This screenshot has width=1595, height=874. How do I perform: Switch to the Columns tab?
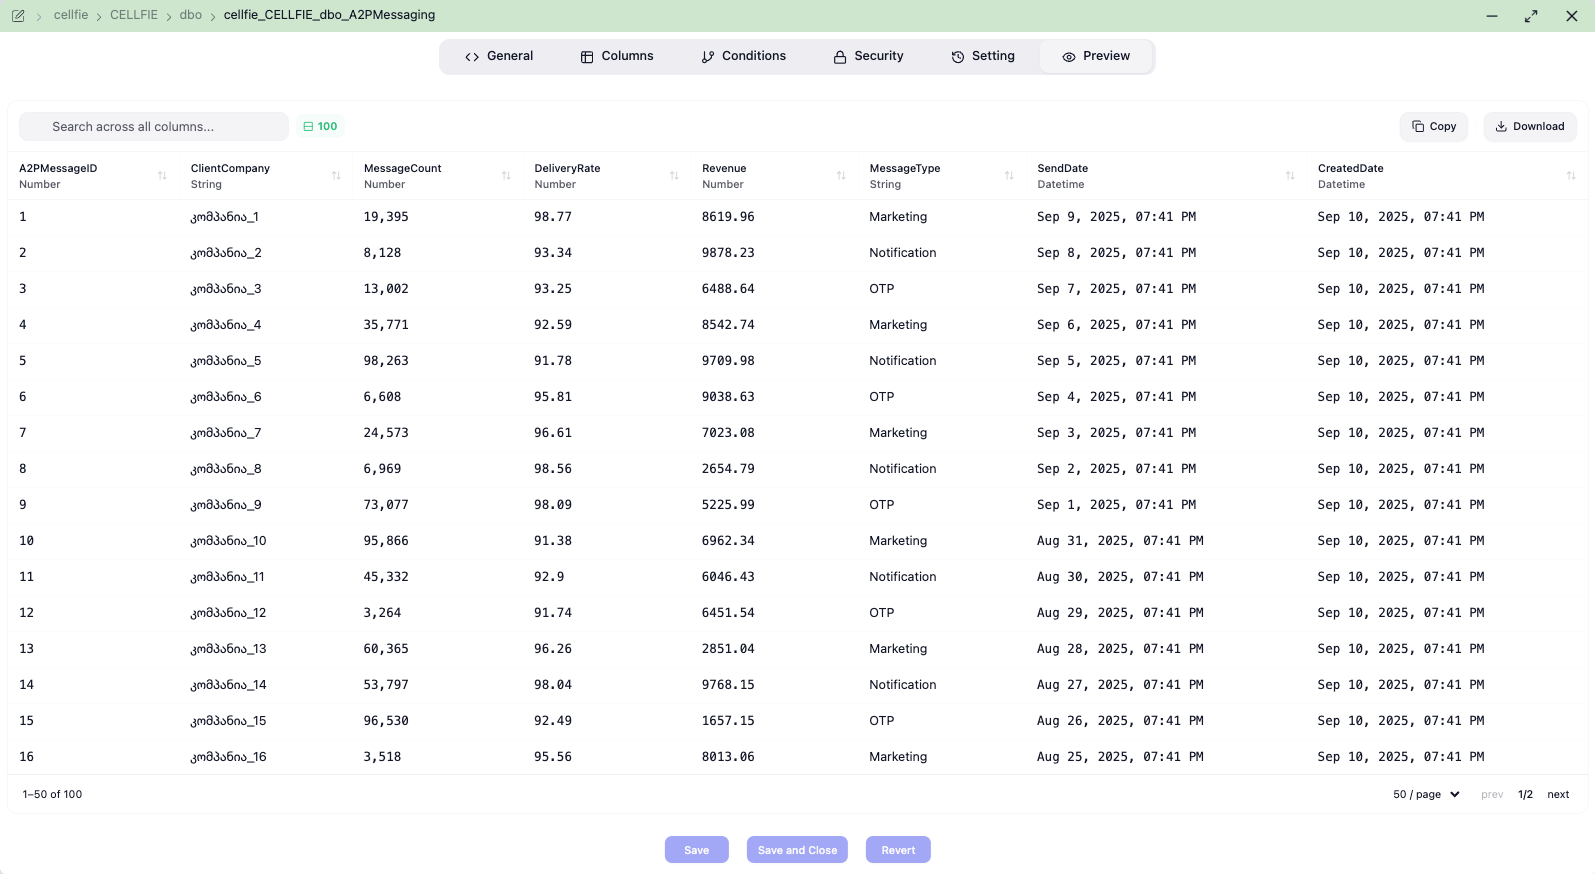click(x=617, y=56)
